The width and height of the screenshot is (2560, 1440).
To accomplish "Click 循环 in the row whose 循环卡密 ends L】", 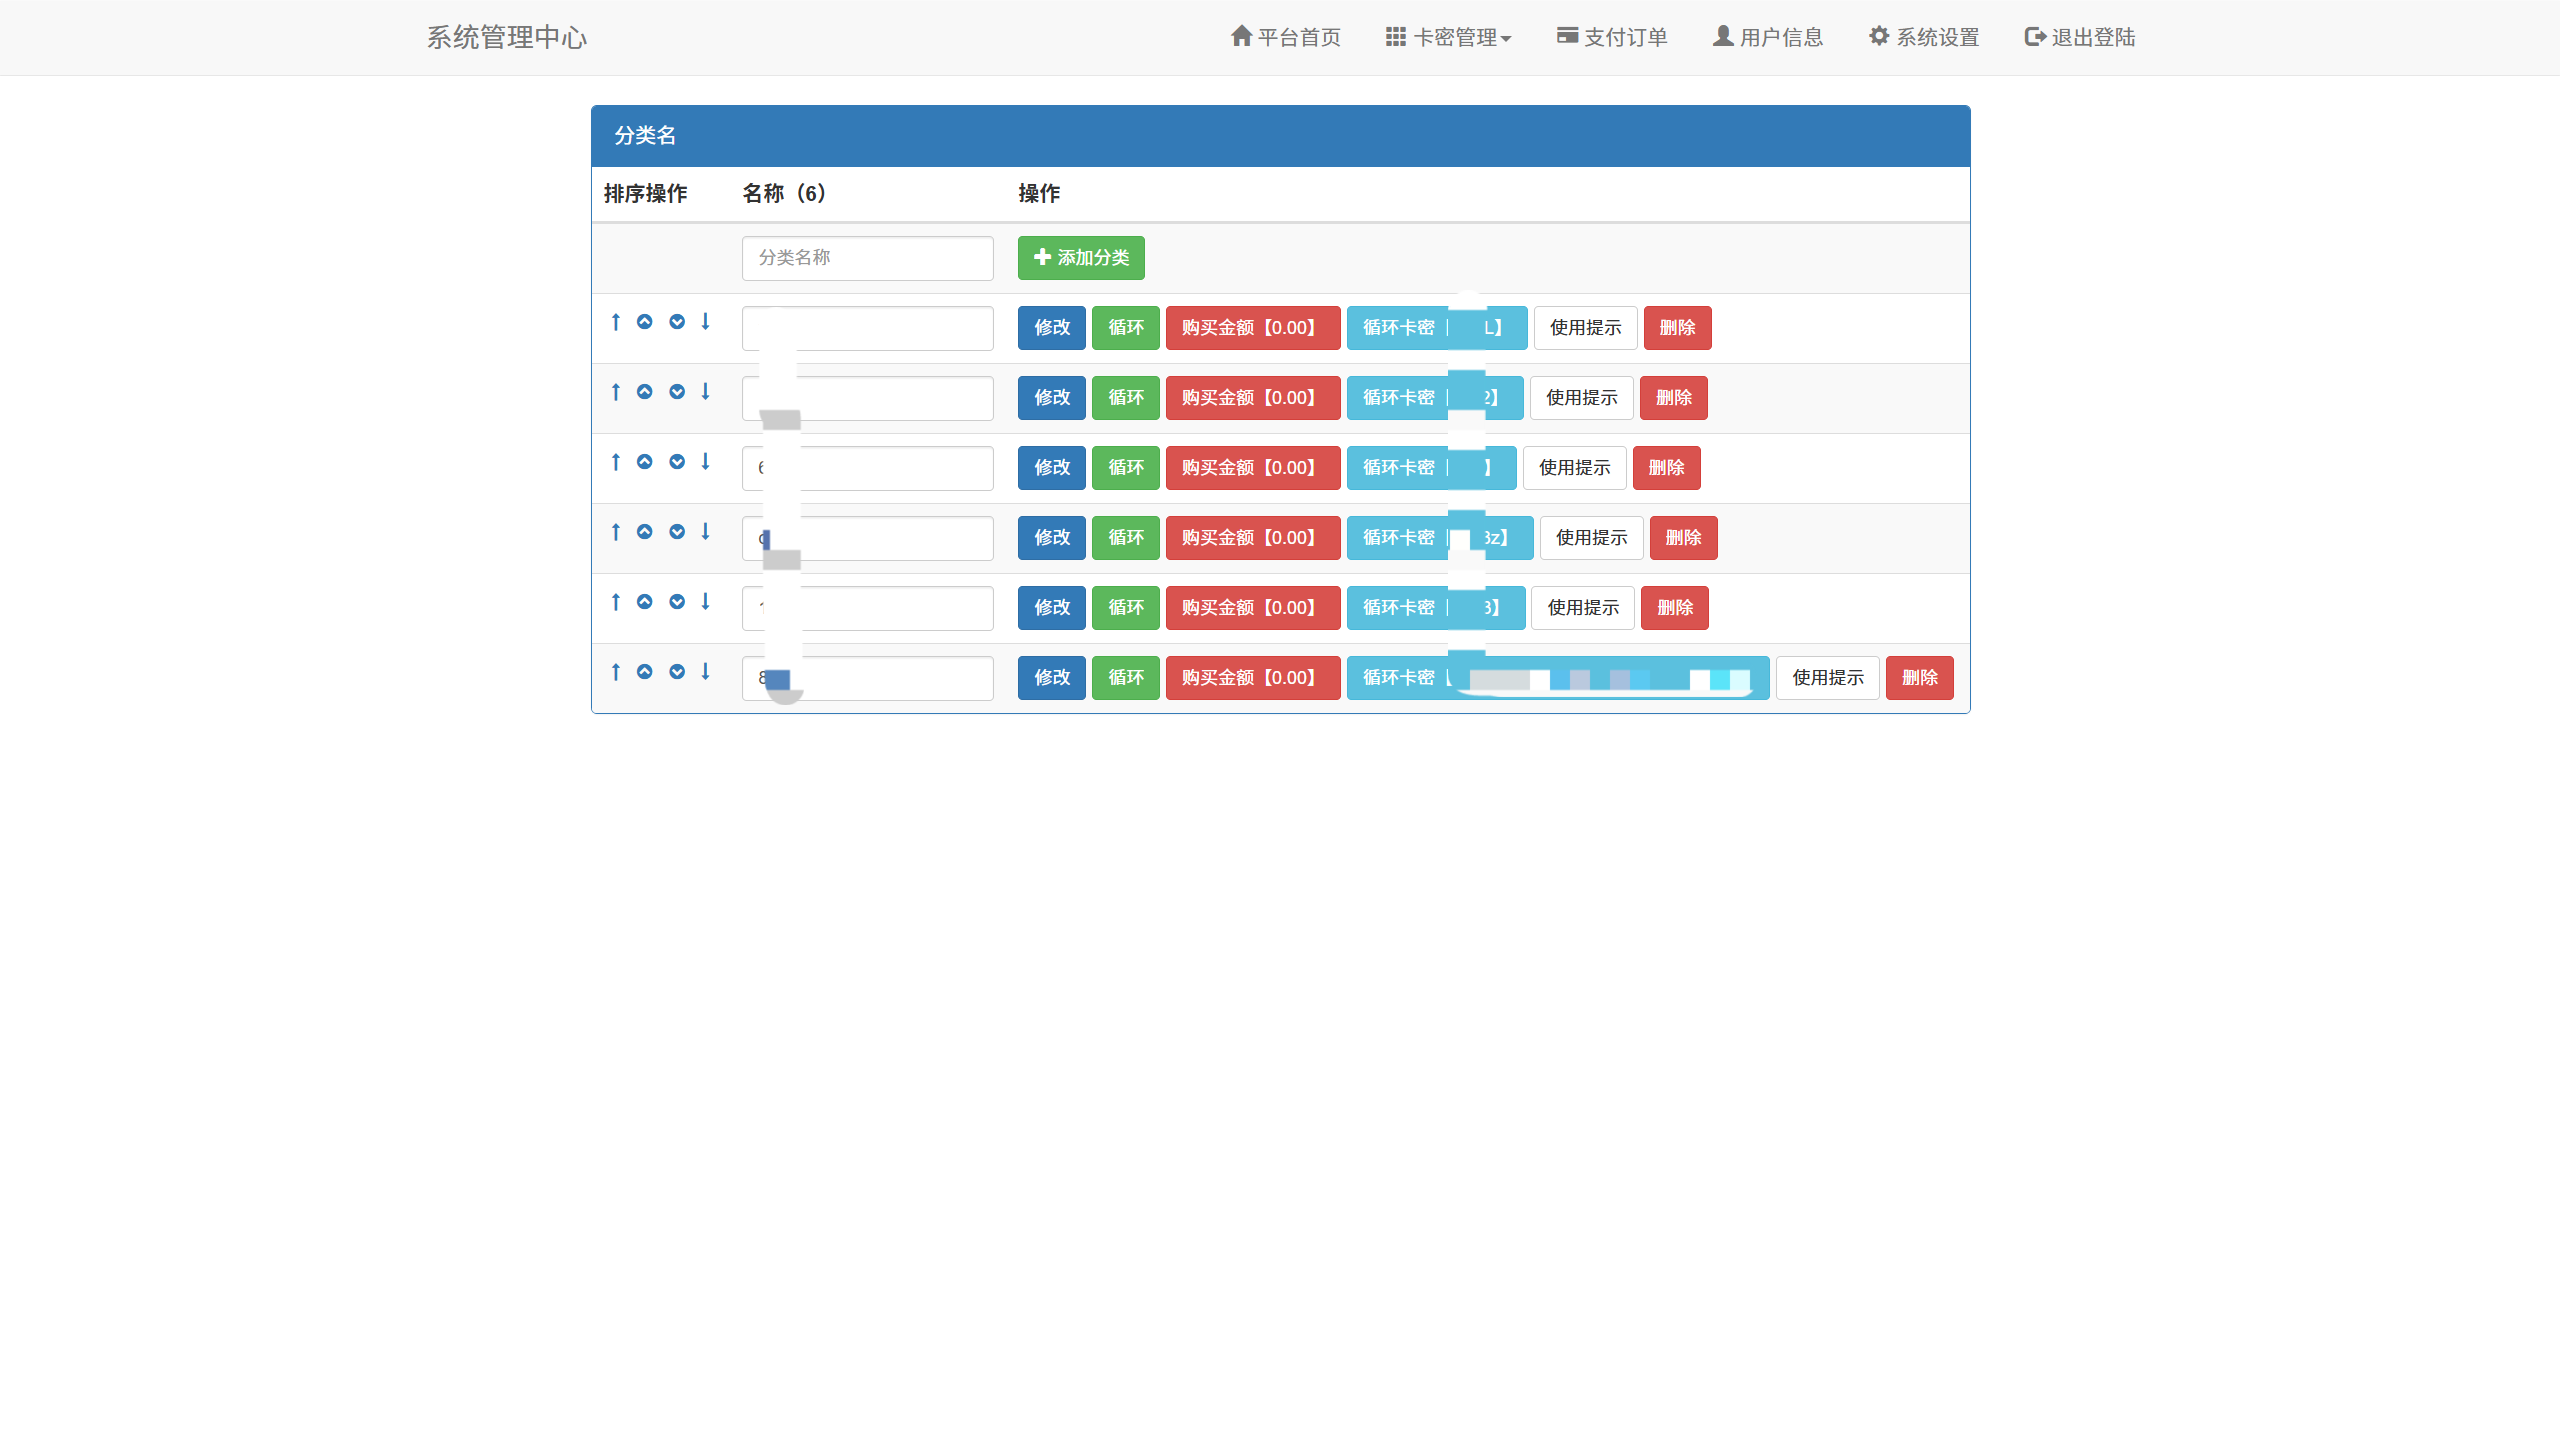I will click(x=1126, y=328).
